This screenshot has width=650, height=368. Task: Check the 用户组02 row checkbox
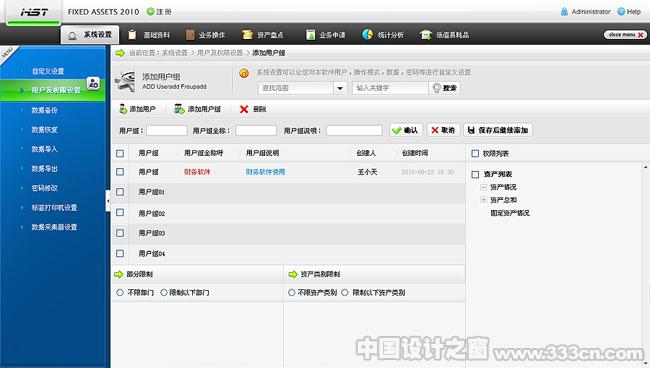pos(120,213)
